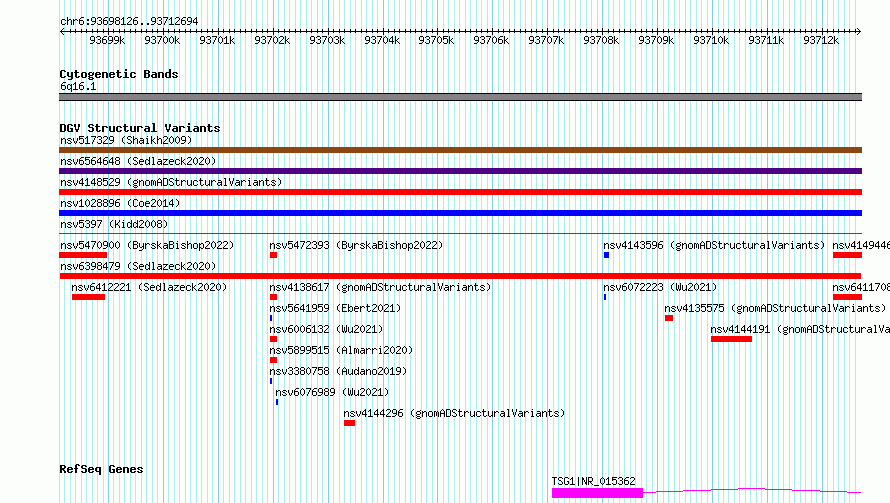890x503 pixels.
Task: Click the nsv6006132 (Wu2021) label
Action: point(326,329)
